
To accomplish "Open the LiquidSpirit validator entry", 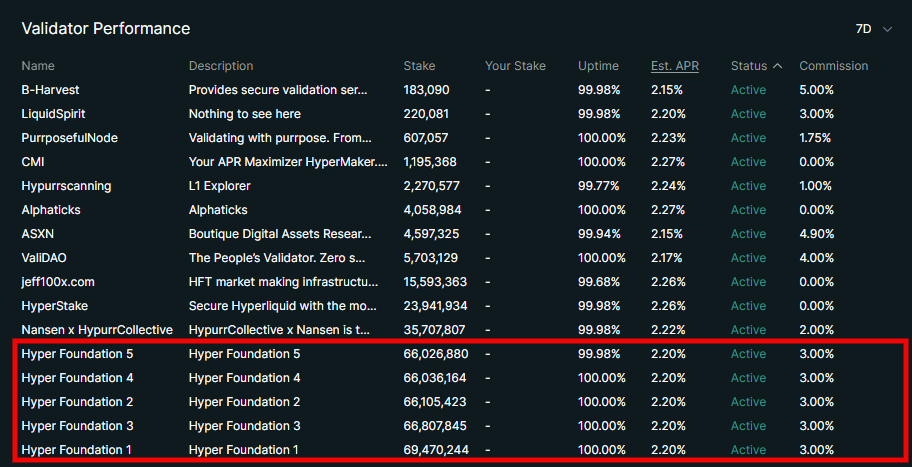I will 53,114.
